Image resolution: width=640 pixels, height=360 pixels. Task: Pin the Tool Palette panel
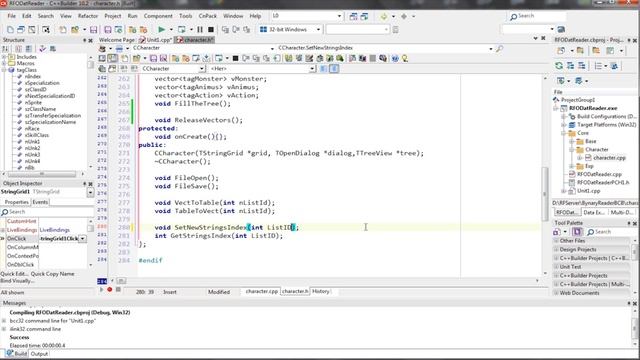point(629,223)
